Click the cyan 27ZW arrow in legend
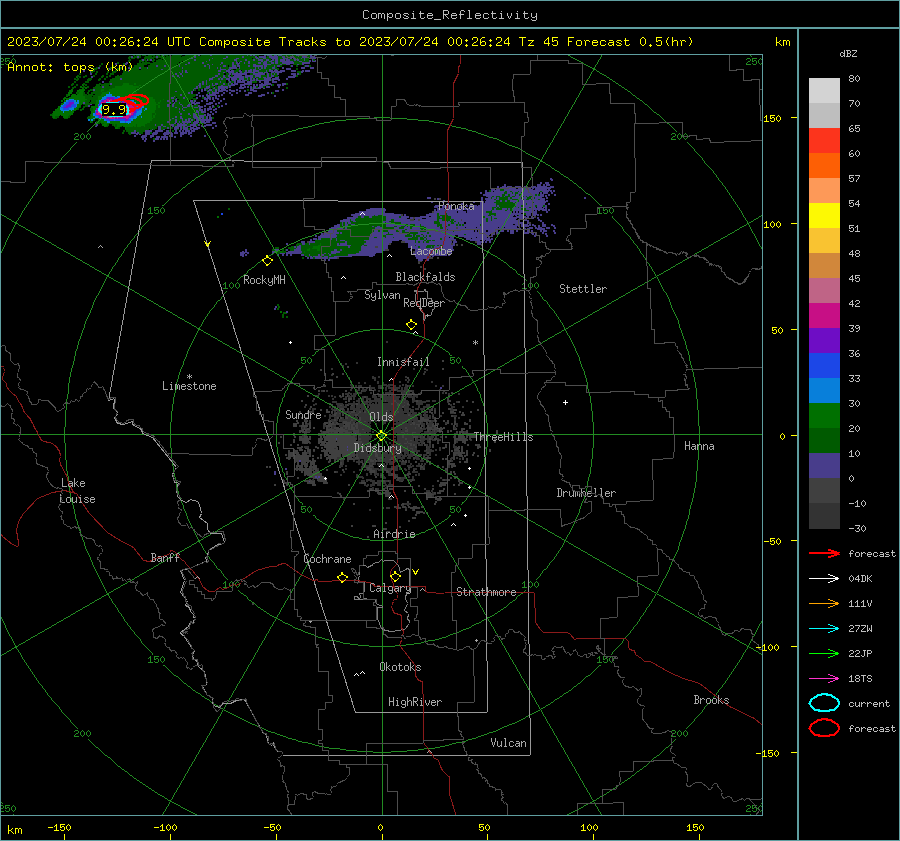 tap(824, 629)
